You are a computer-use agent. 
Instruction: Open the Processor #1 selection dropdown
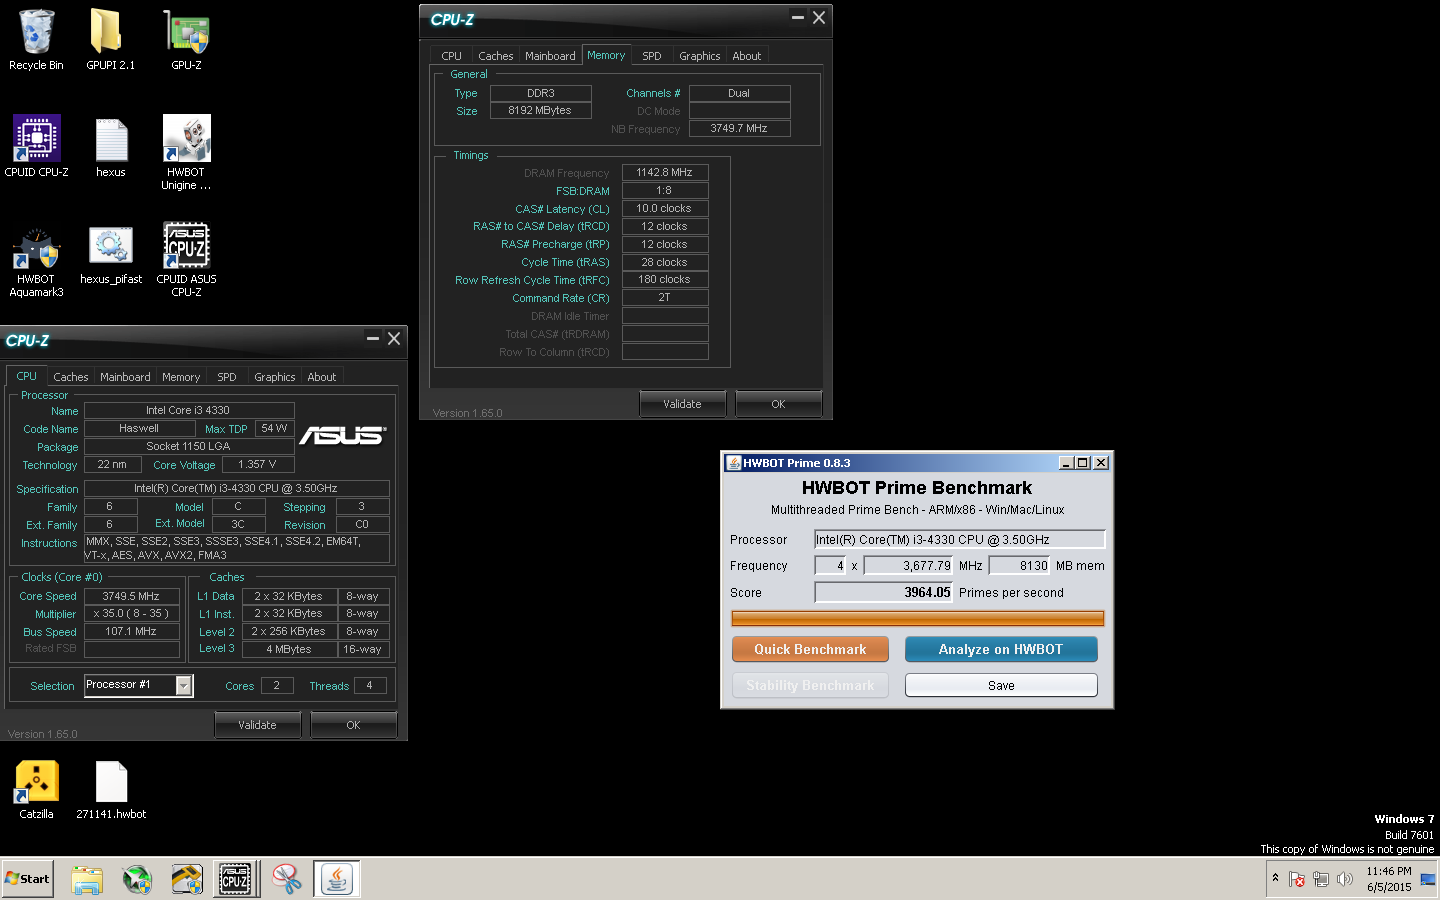click(184, 685)
